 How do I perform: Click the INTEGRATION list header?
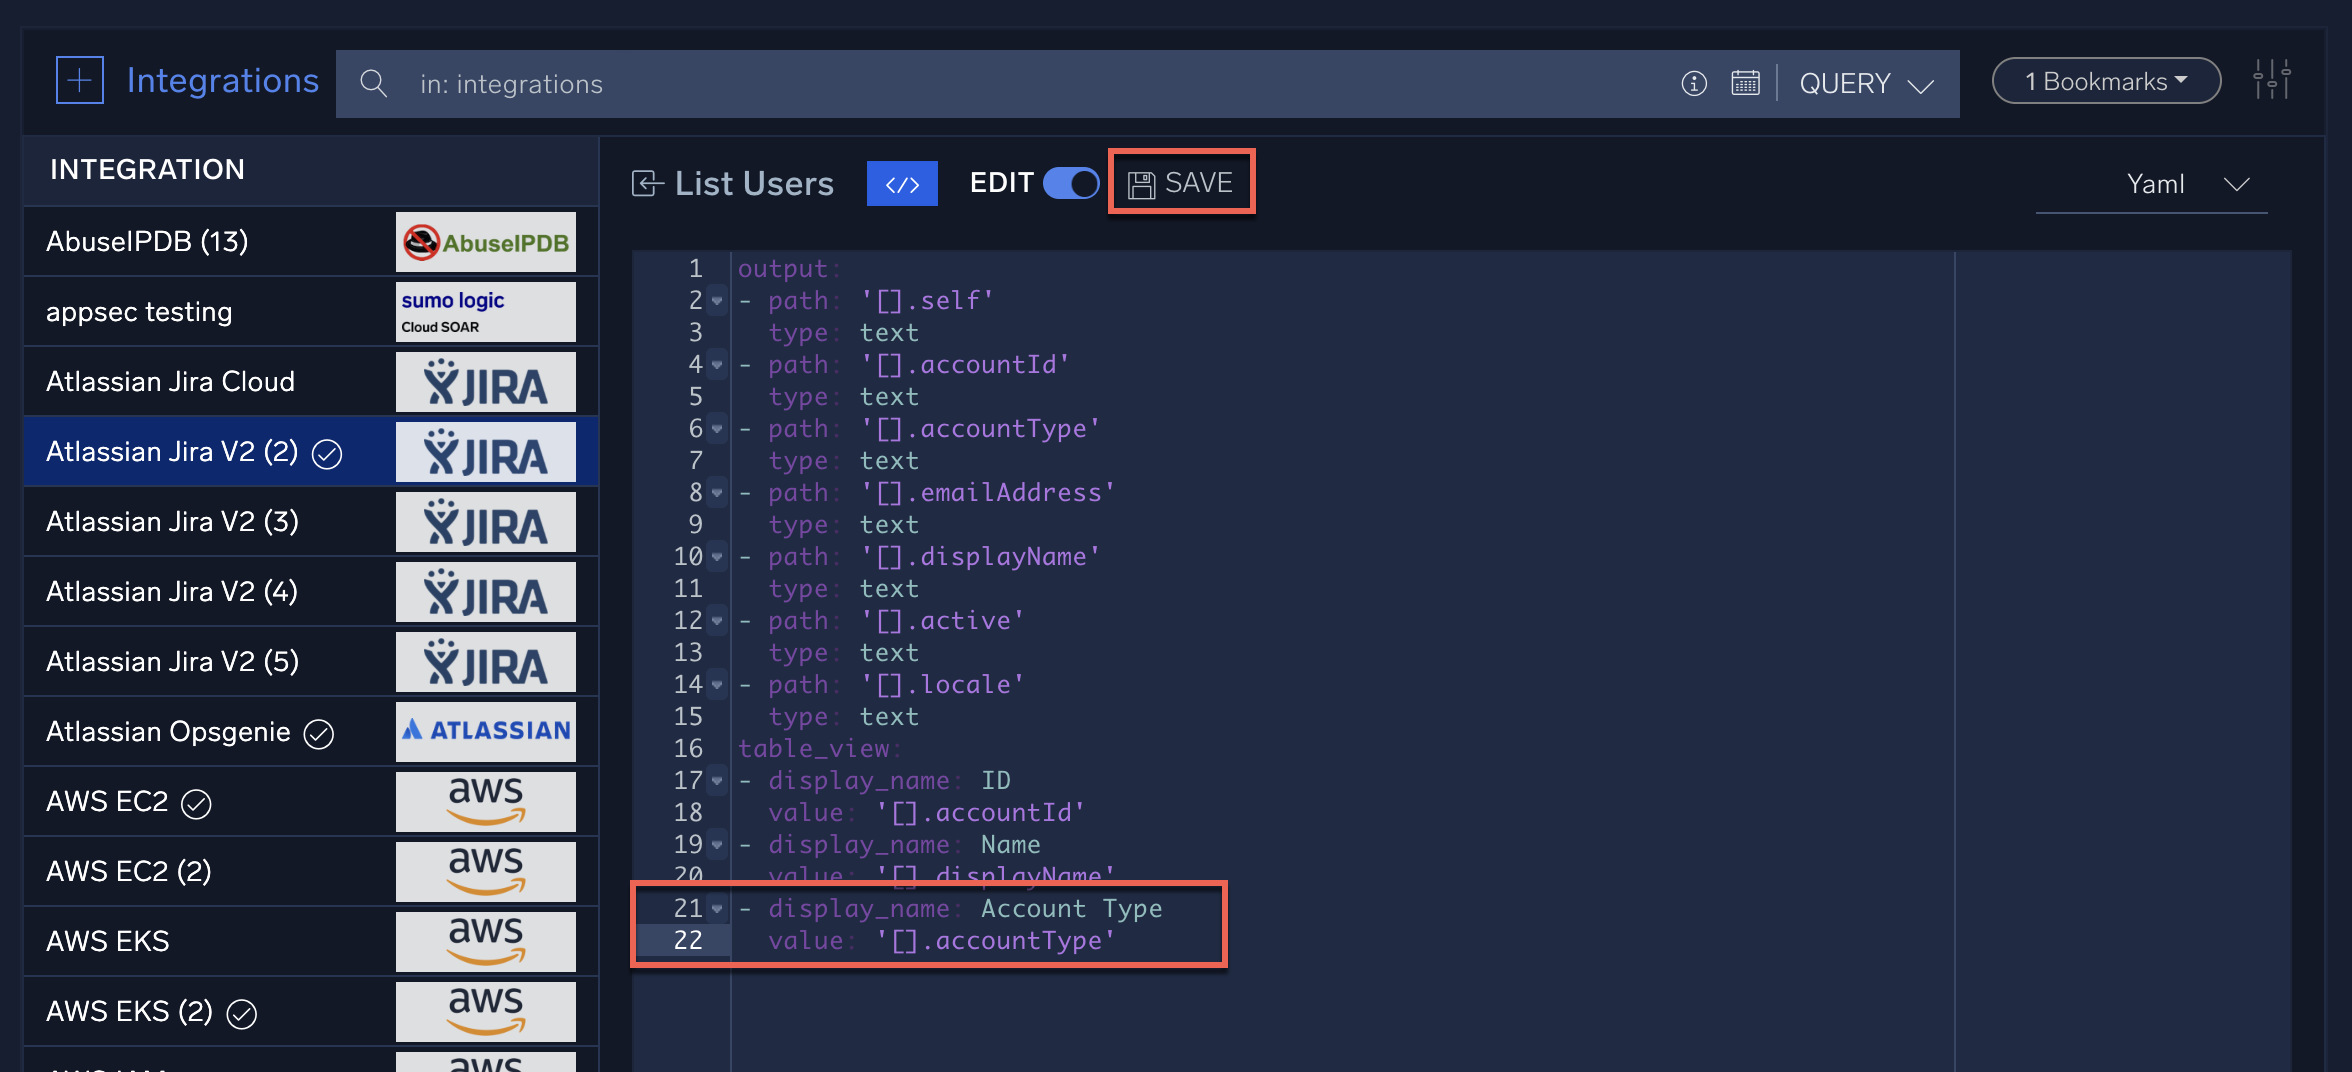(146, 169)
